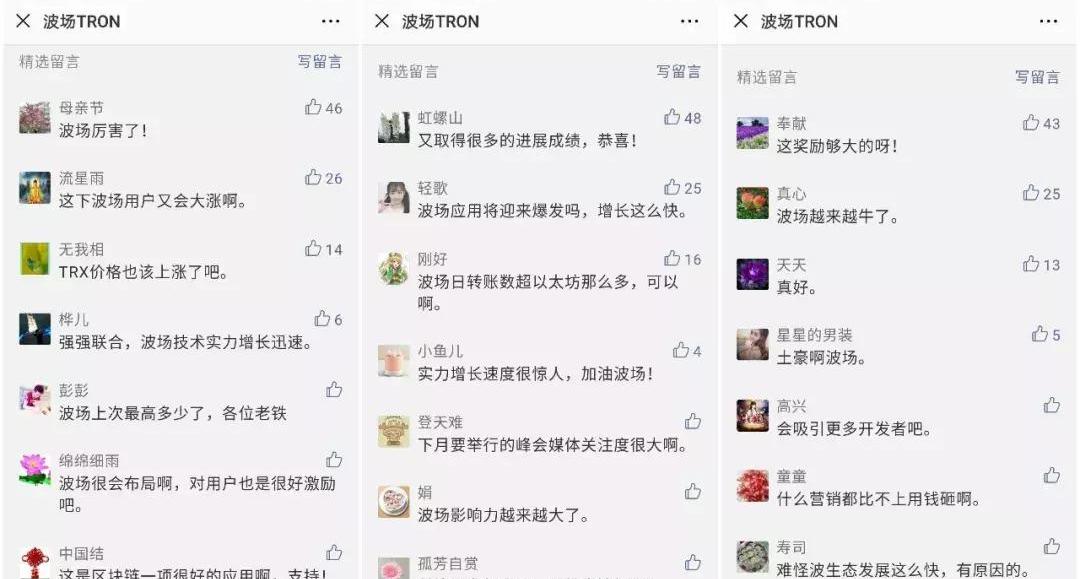Give a thumbs-up to 登天难's comment
The width and height of the screenshot is (1080, 579).
[x=693, y=421]
